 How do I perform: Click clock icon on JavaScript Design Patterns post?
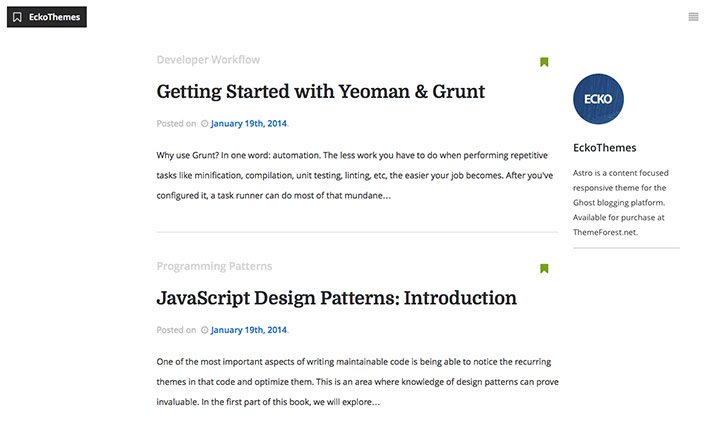(205, 330)
